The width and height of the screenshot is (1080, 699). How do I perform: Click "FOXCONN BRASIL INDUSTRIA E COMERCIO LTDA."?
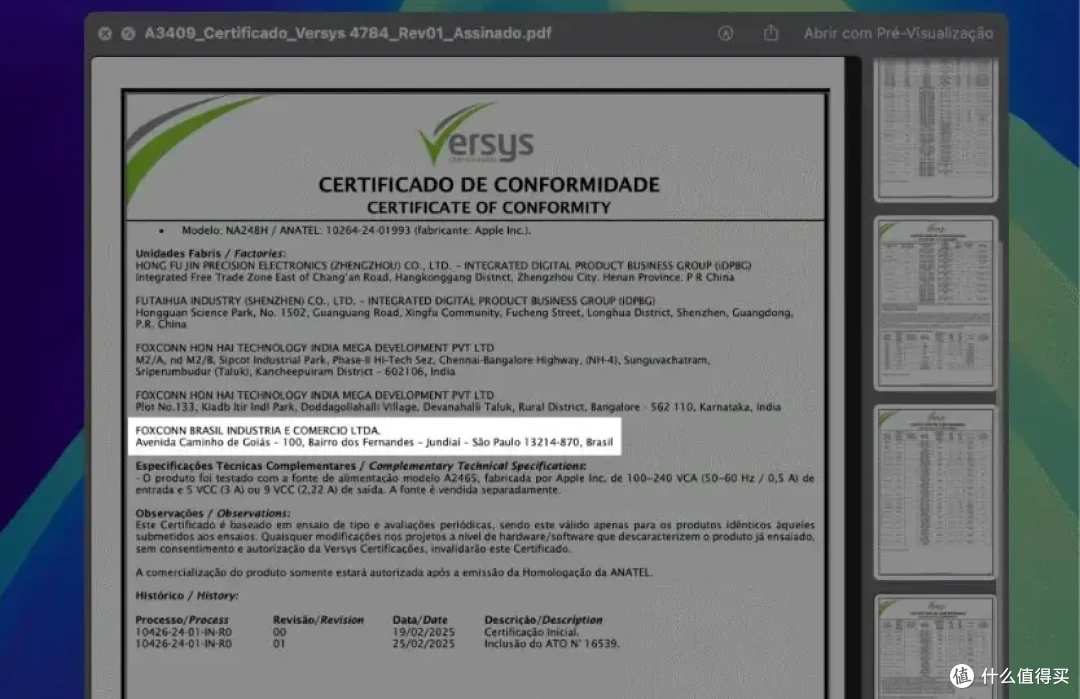click(x=258, y=430)
